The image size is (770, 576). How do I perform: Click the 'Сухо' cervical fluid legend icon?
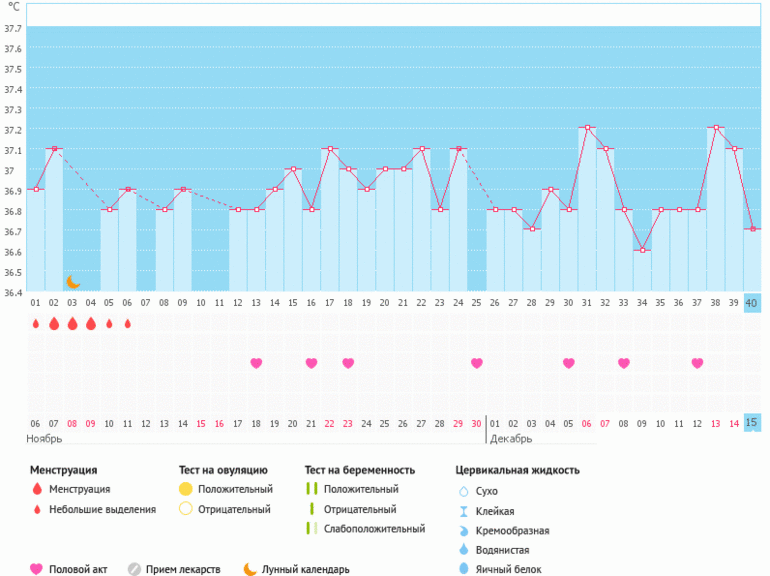click(x=462, y=491)
